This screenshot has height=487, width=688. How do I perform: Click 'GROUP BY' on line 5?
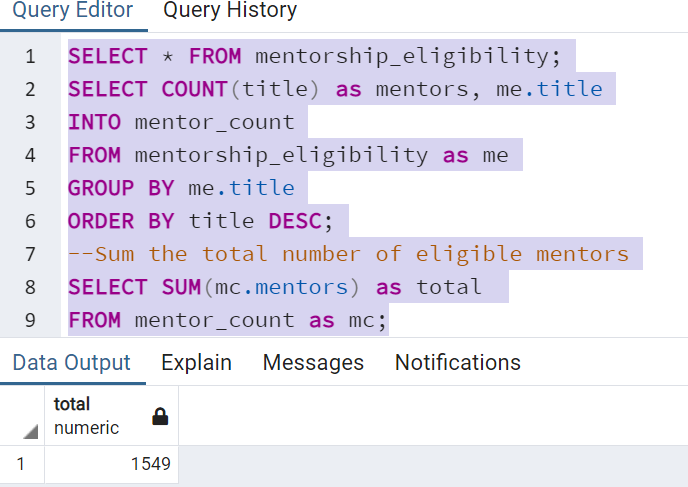click(121, 188)
